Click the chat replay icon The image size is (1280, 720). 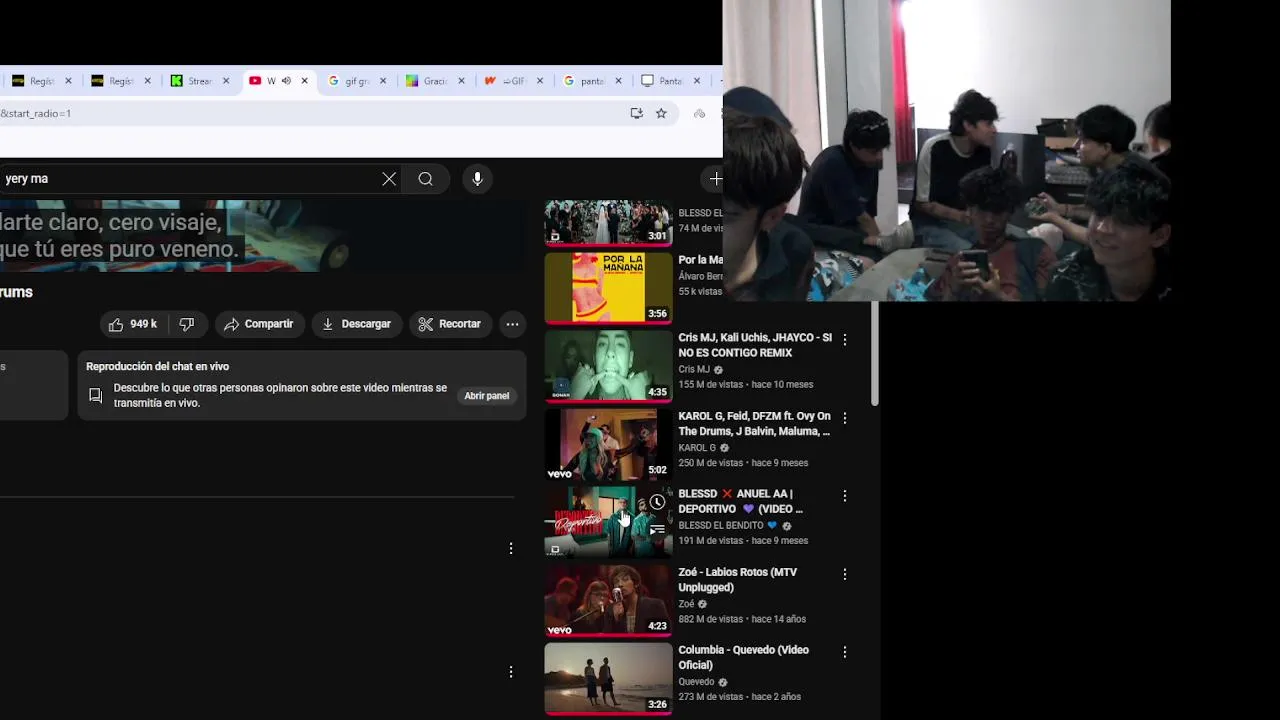[x=96, y=396]
